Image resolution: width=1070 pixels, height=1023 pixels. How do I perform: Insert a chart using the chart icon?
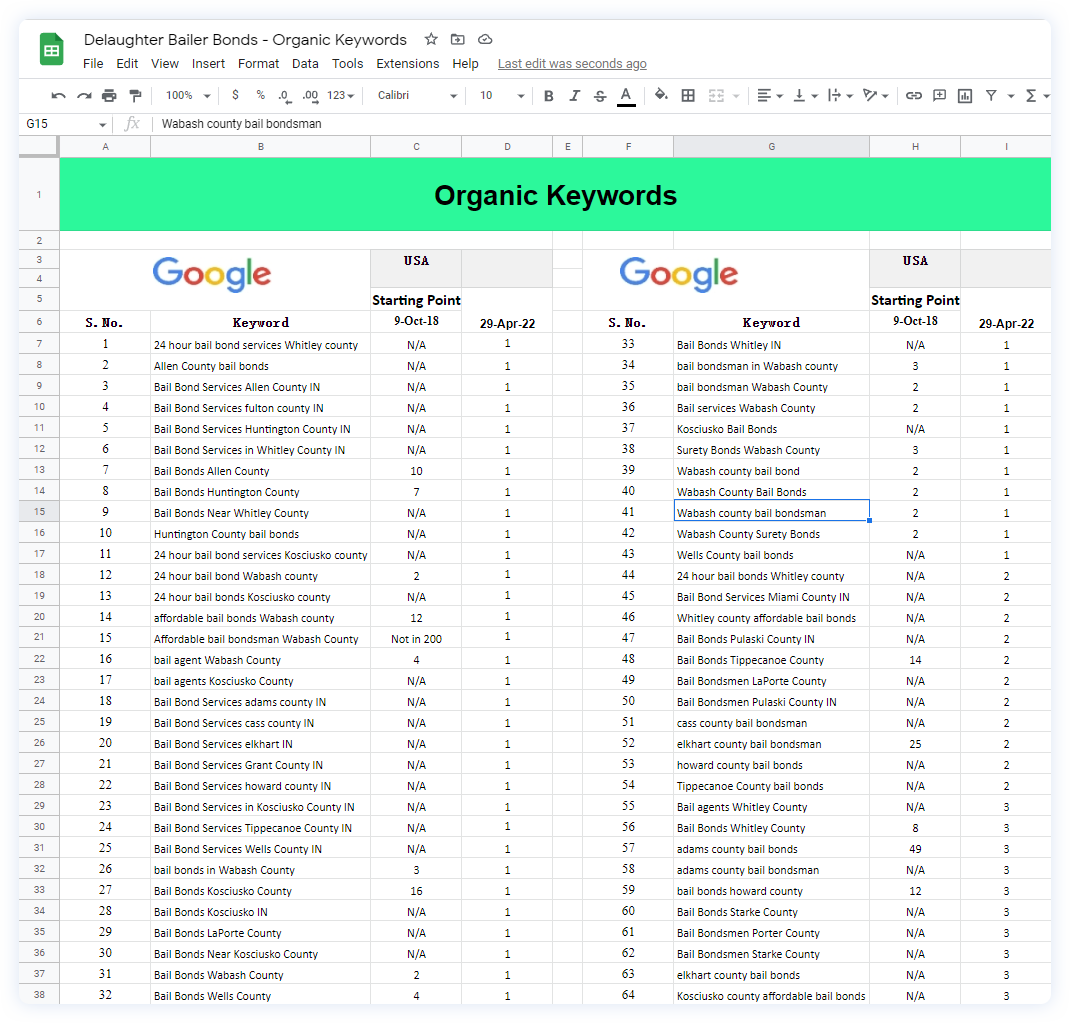pyautogui.click(x=964, y=95)
